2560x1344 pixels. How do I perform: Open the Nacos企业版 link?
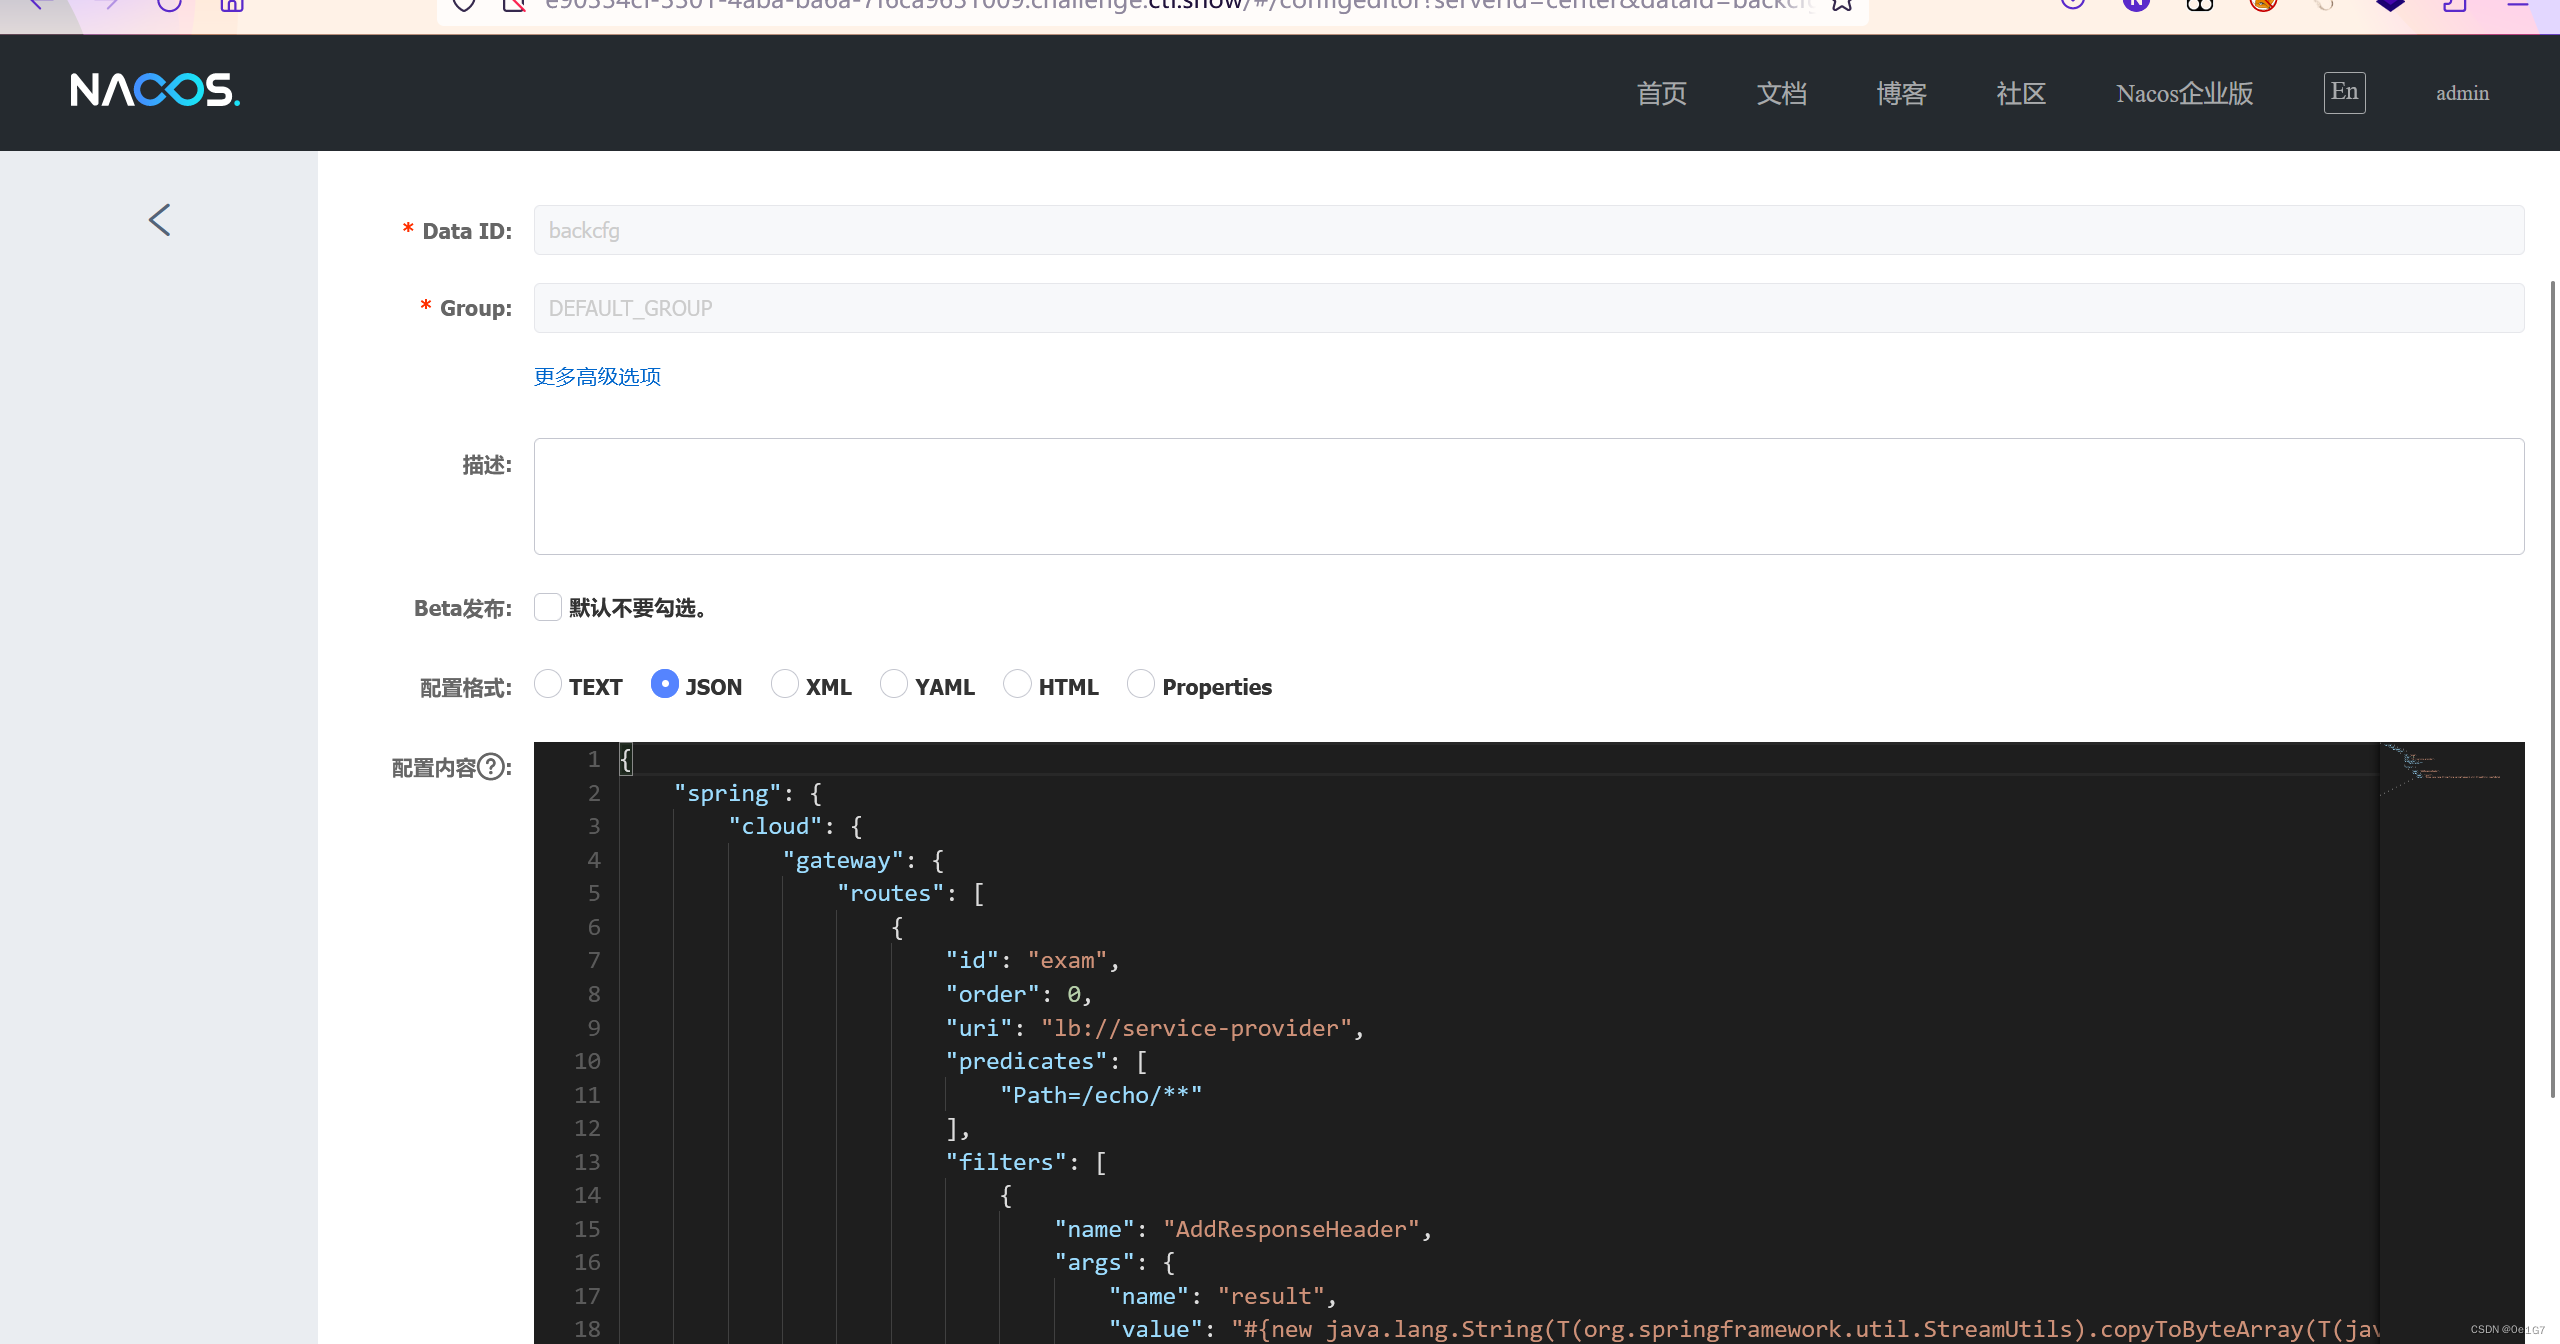point(2184,93)
